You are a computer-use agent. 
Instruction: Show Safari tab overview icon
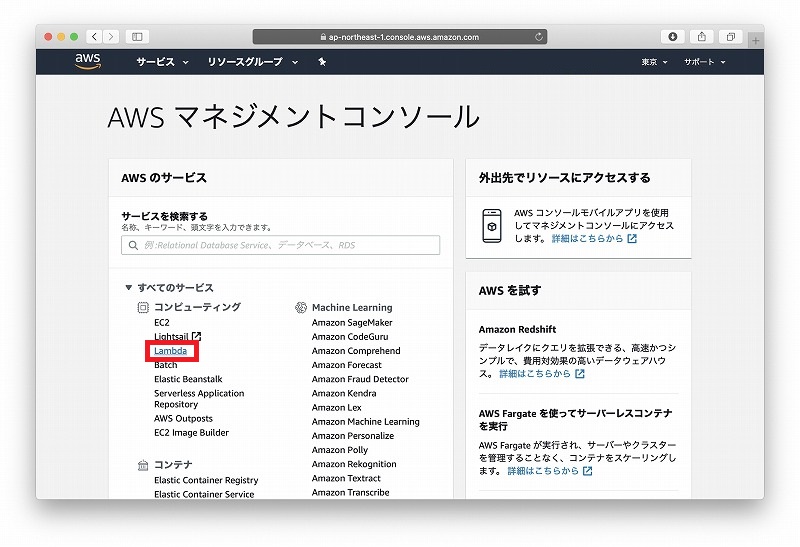tap(731, 37)
